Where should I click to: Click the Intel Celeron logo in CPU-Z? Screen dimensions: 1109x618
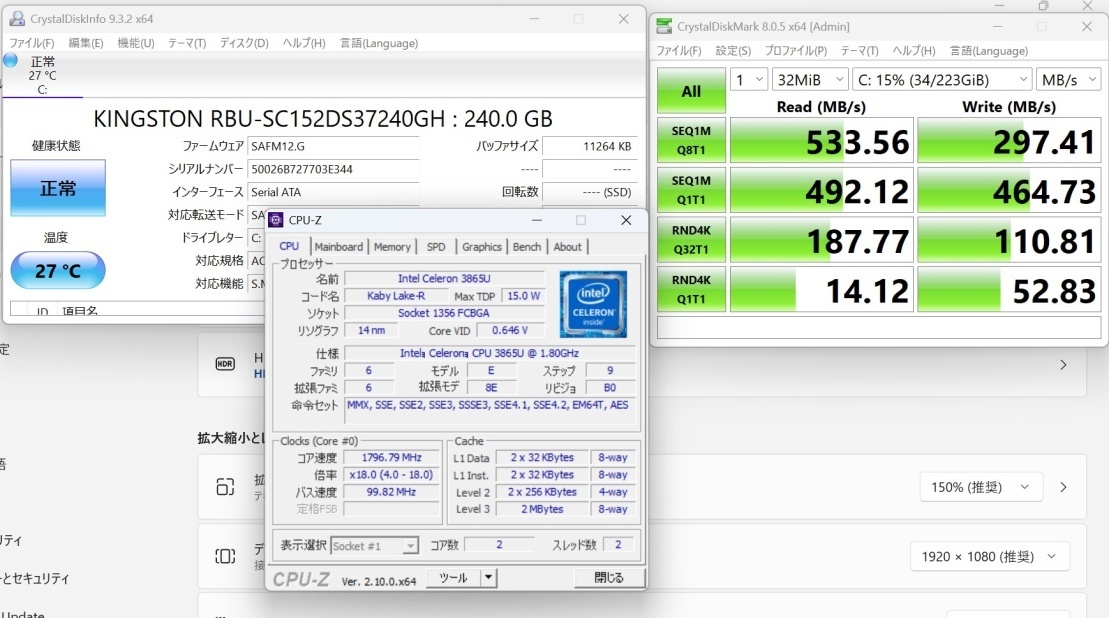[593, 304]
